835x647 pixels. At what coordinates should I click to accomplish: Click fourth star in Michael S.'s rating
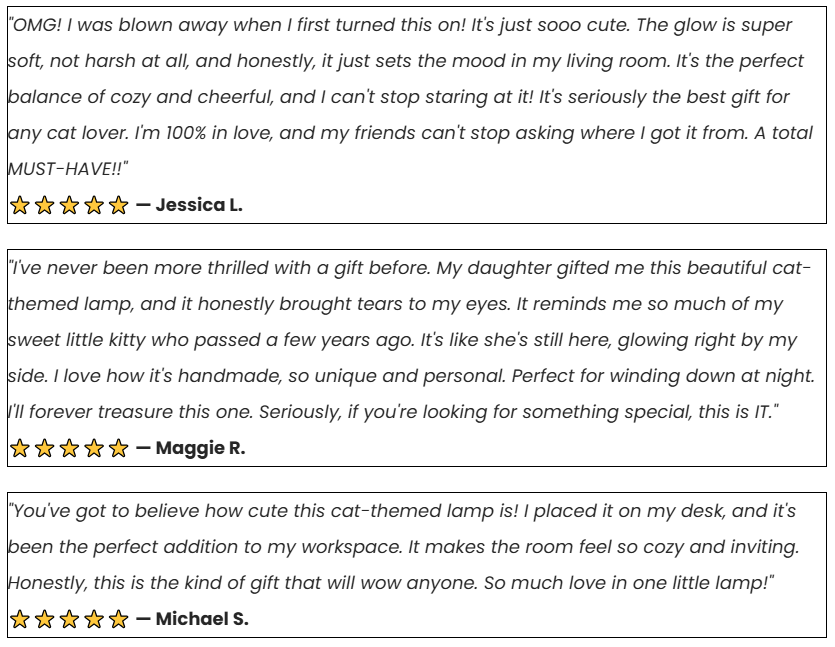tap(94, 620)
